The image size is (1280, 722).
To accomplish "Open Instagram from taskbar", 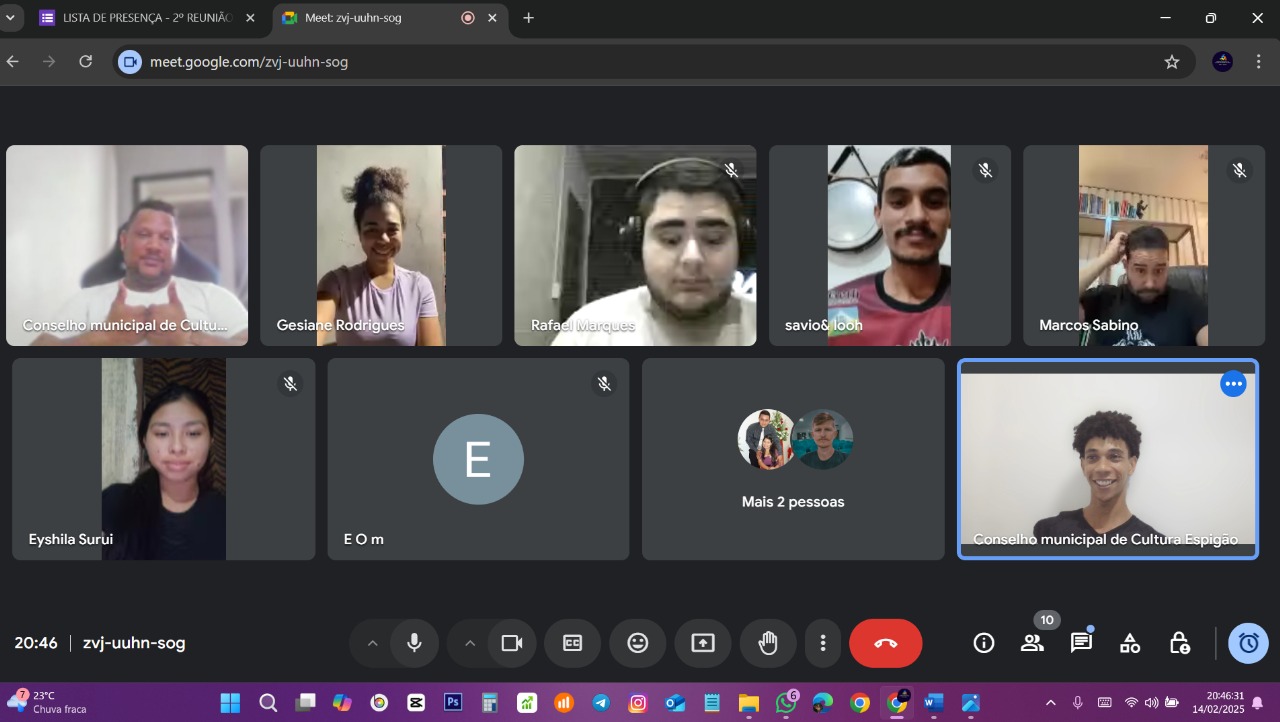I will pos(638,703).
